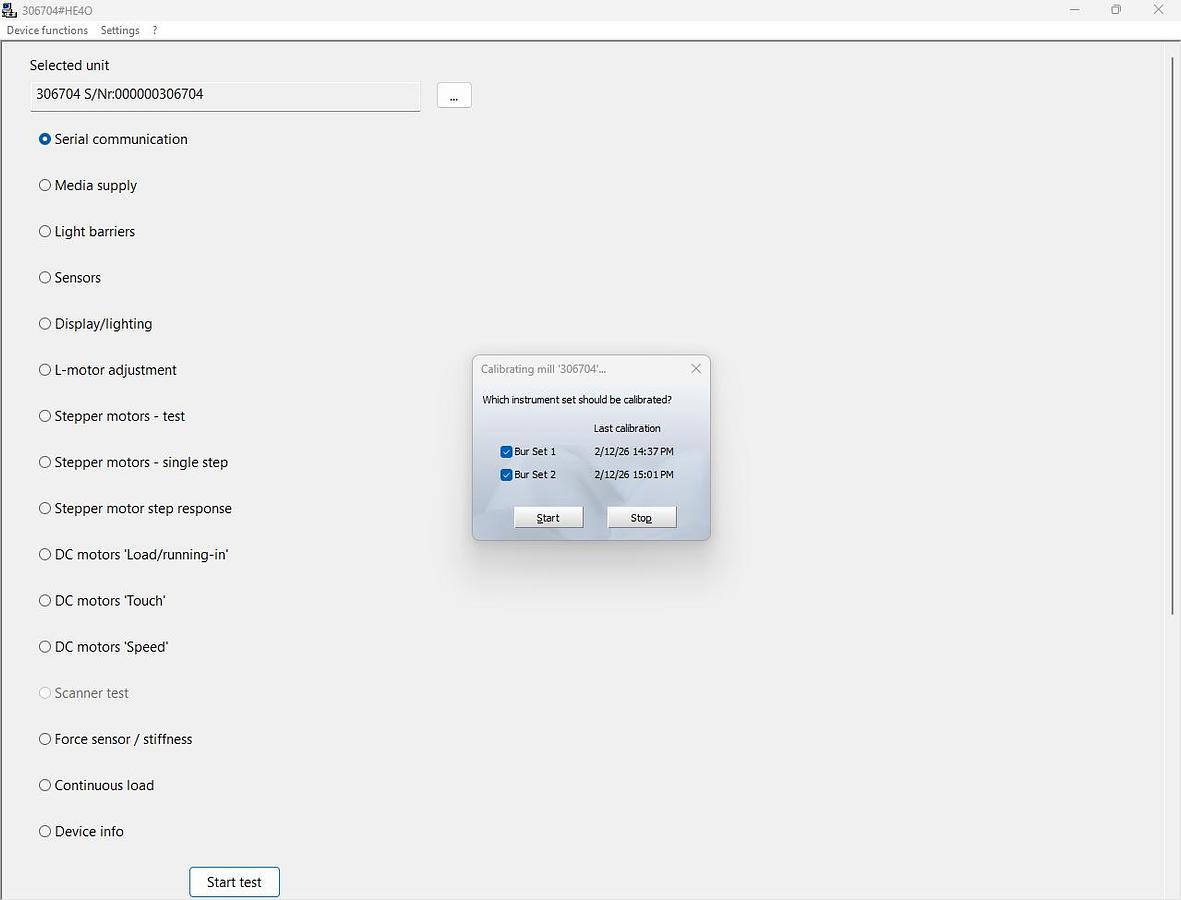Screen dimensions: 1181x900
Task: Click the vertical scrollbar on the right
Action: [x=1173, y=335]
